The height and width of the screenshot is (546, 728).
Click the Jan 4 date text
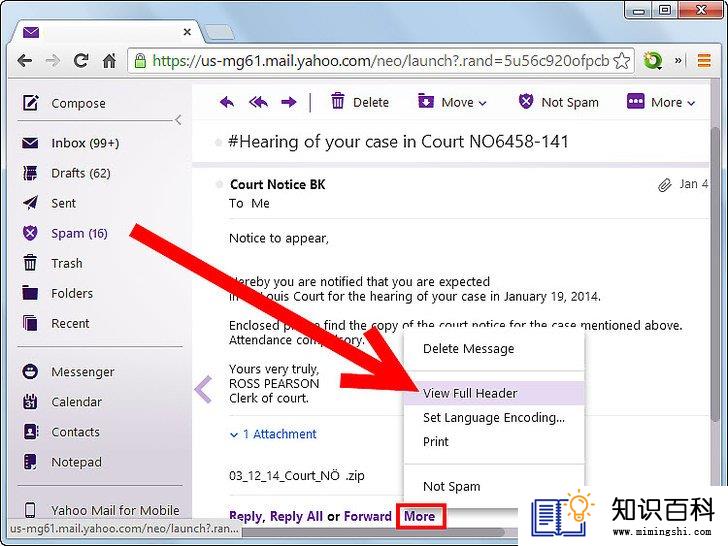694,184
